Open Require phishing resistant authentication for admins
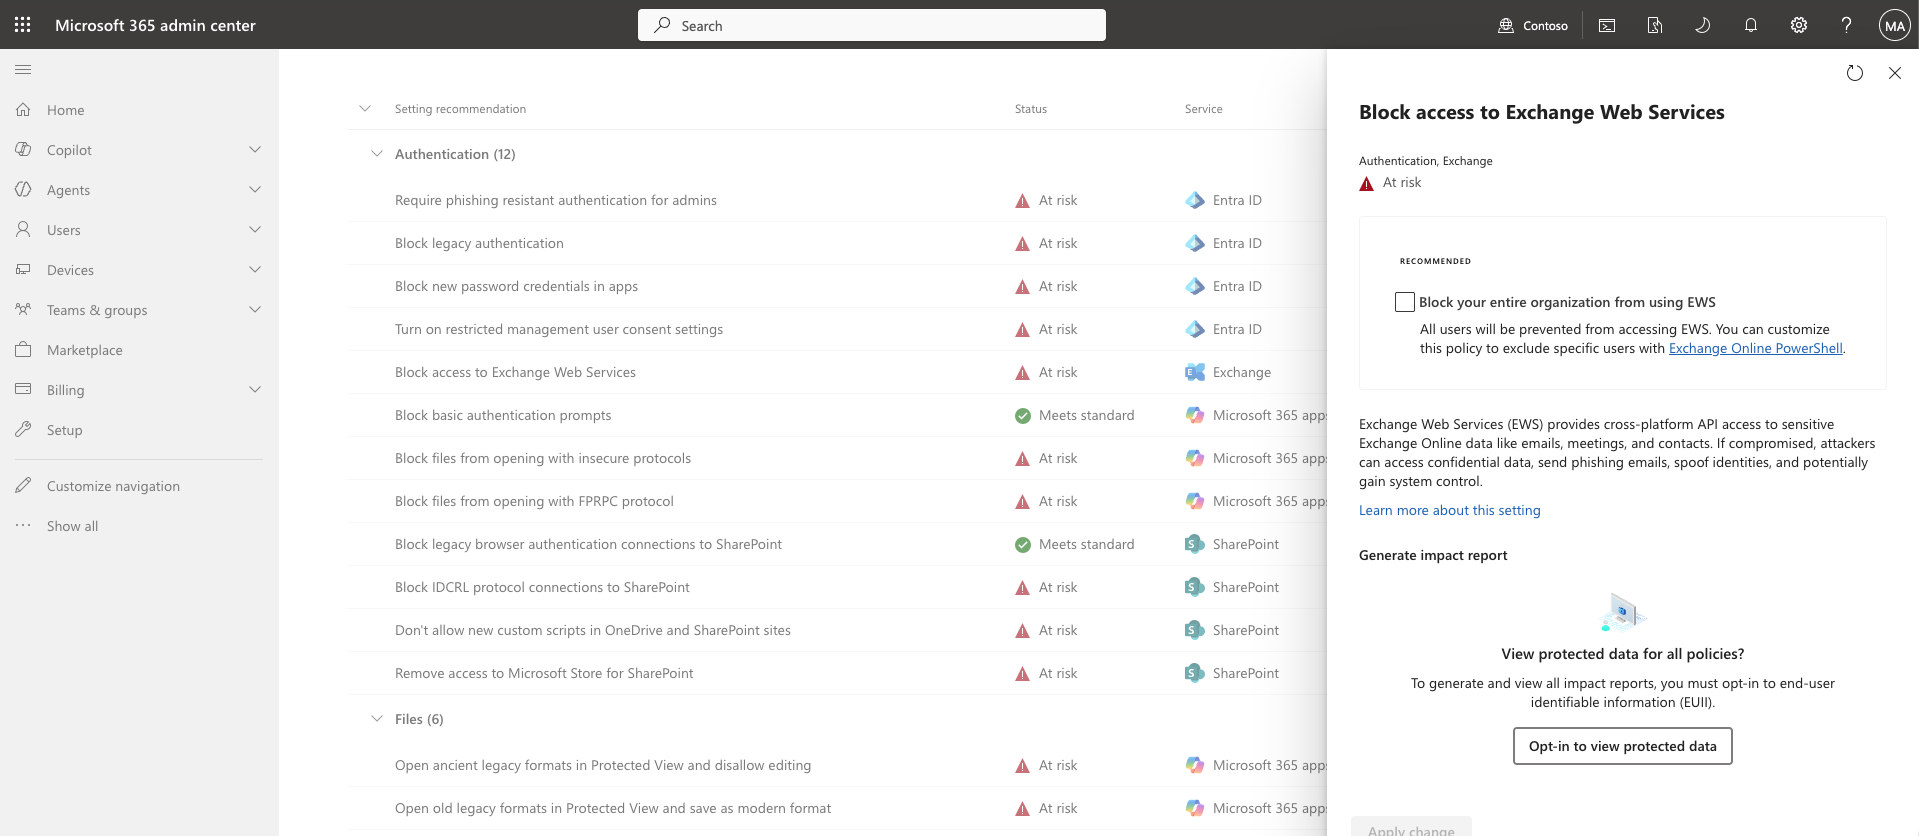This screenshot has width=1919, height=836. (556, 200)
